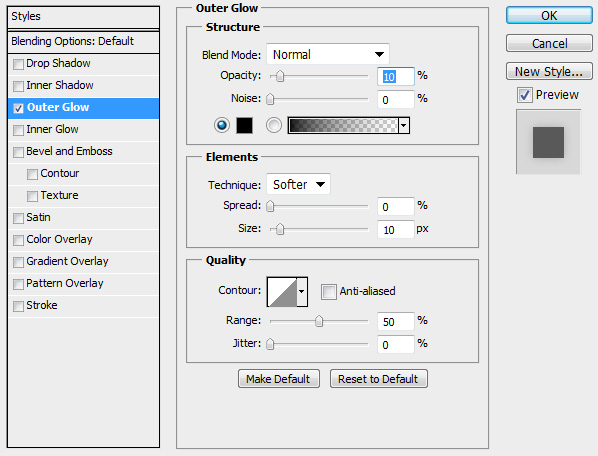598x456 pixels.
Task: Click the Contour curve thumbnail
Action: (x=282, y=292)
